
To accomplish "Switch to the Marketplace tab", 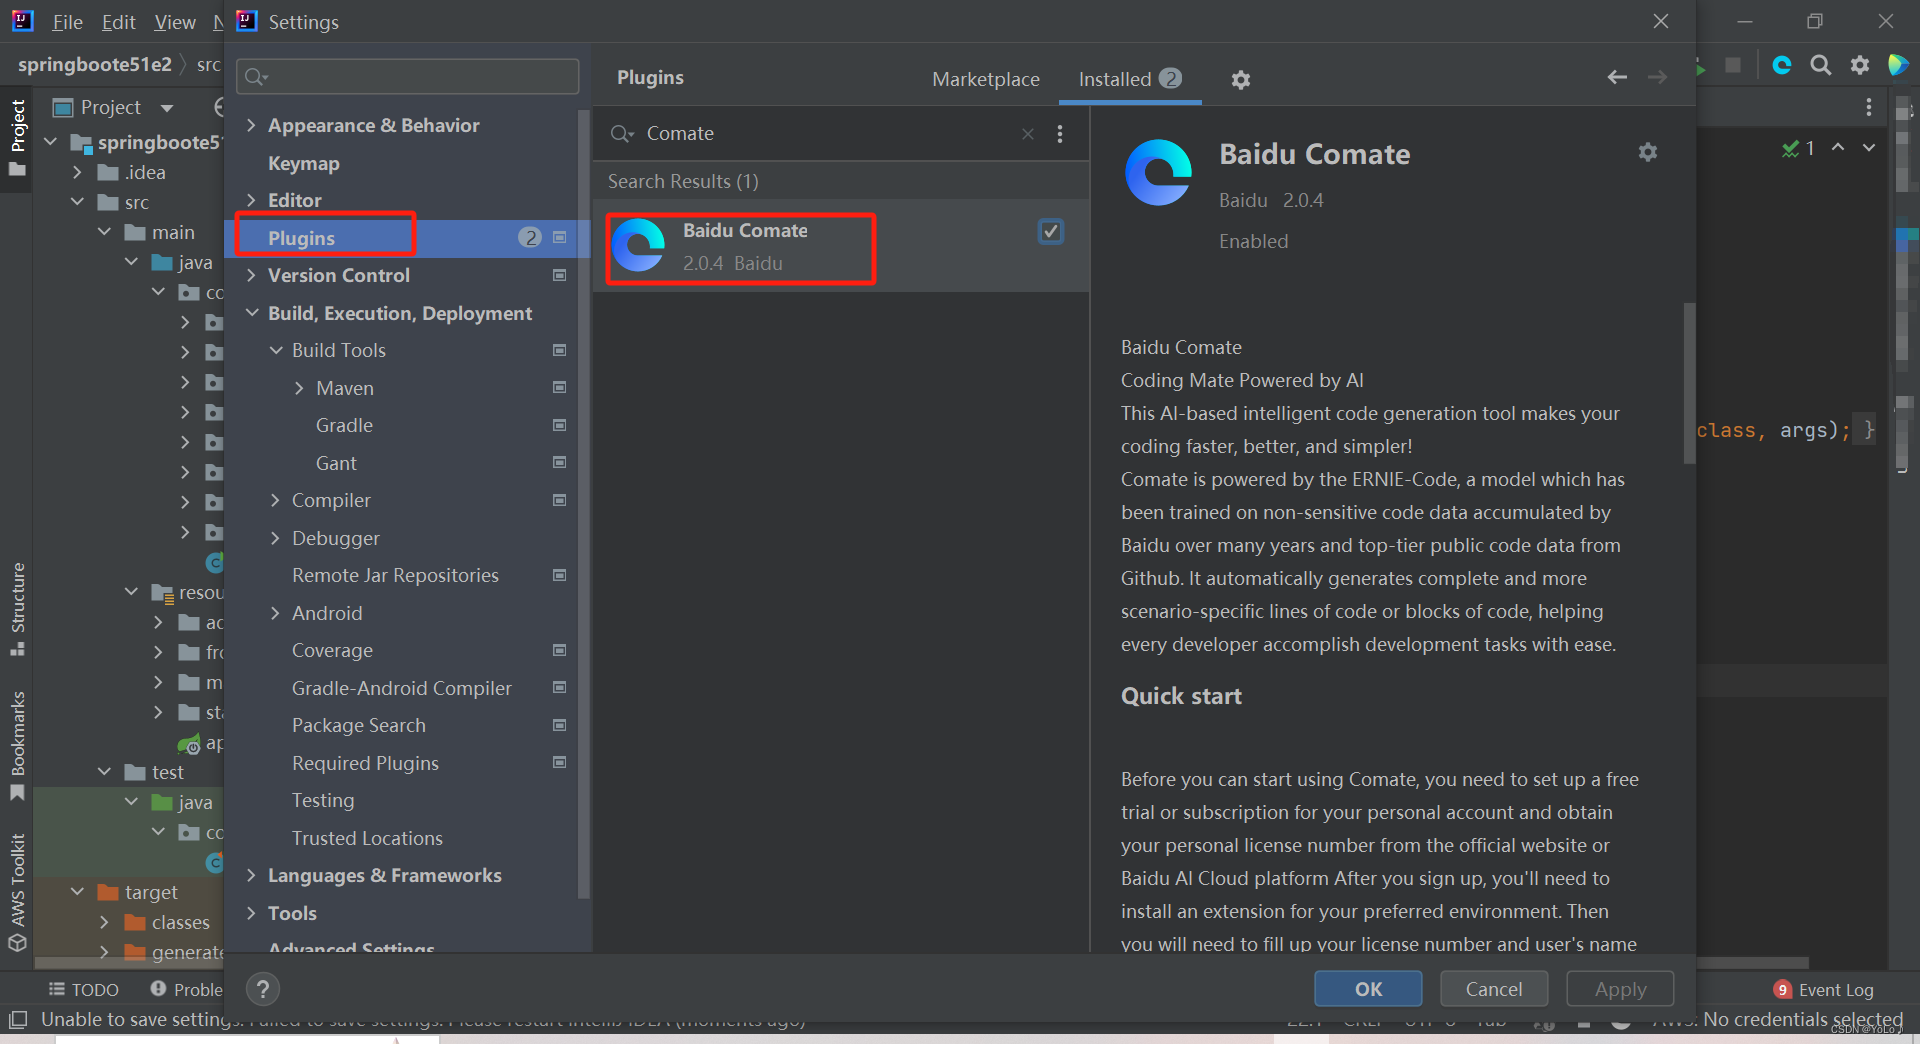I will point(985,79).
